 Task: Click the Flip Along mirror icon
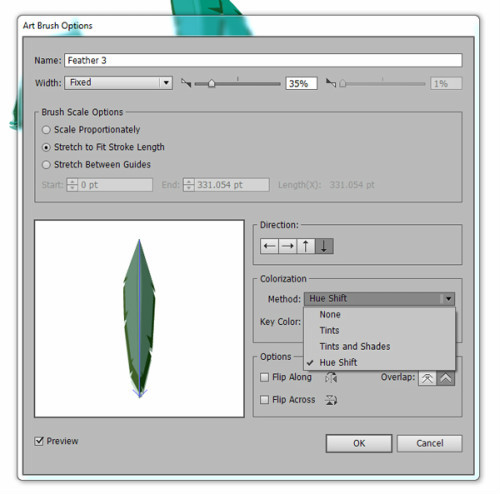[x=331, y=378]
